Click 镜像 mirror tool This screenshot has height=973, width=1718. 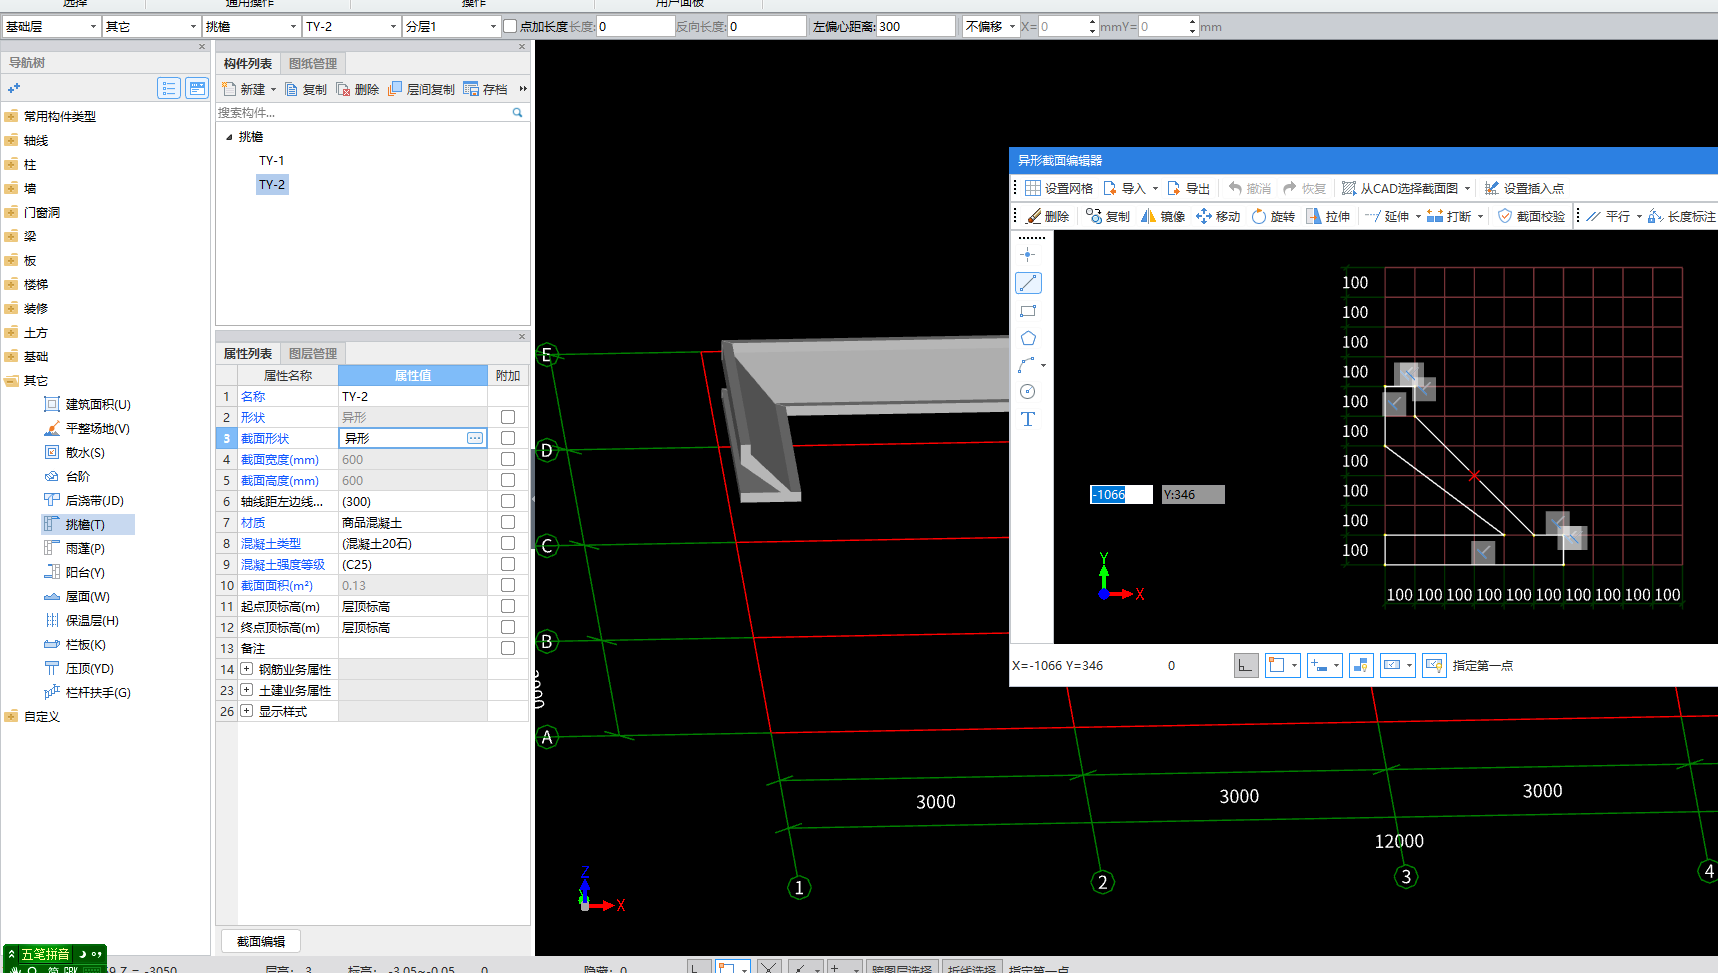click(1163, 216)
